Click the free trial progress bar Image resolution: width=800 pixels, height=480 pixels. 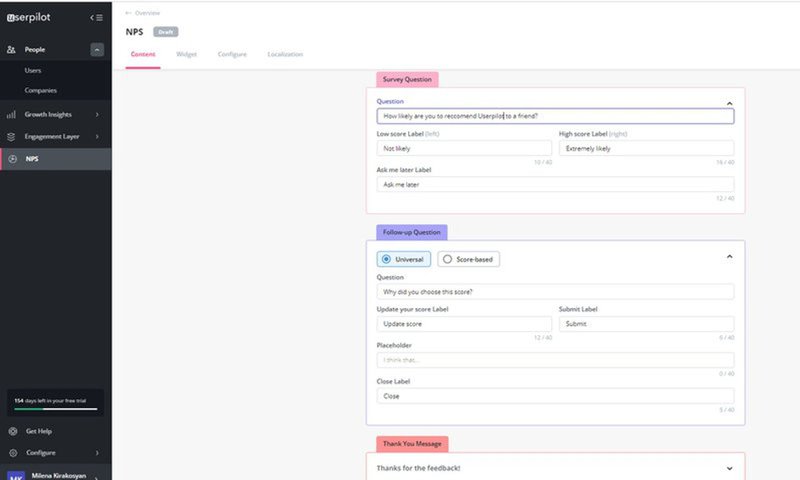pyautogui.click(x=56, y=409)
